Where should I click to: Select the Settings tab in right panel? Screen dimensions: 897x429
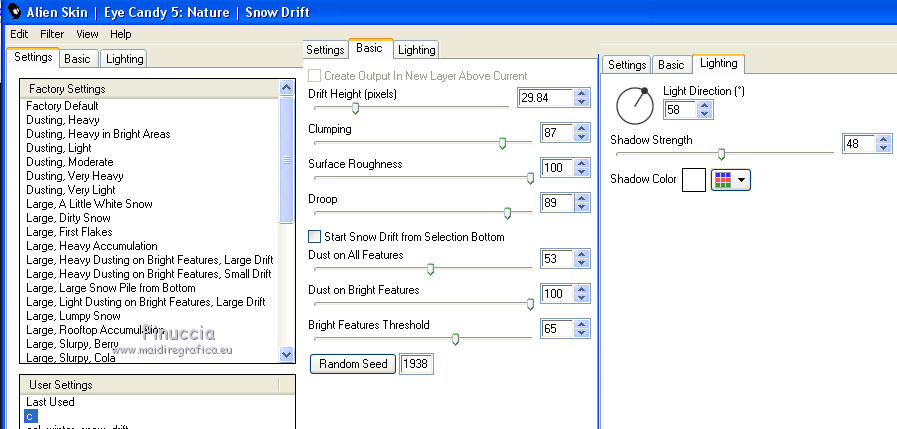pyautogui.click(x=627, y=65)
